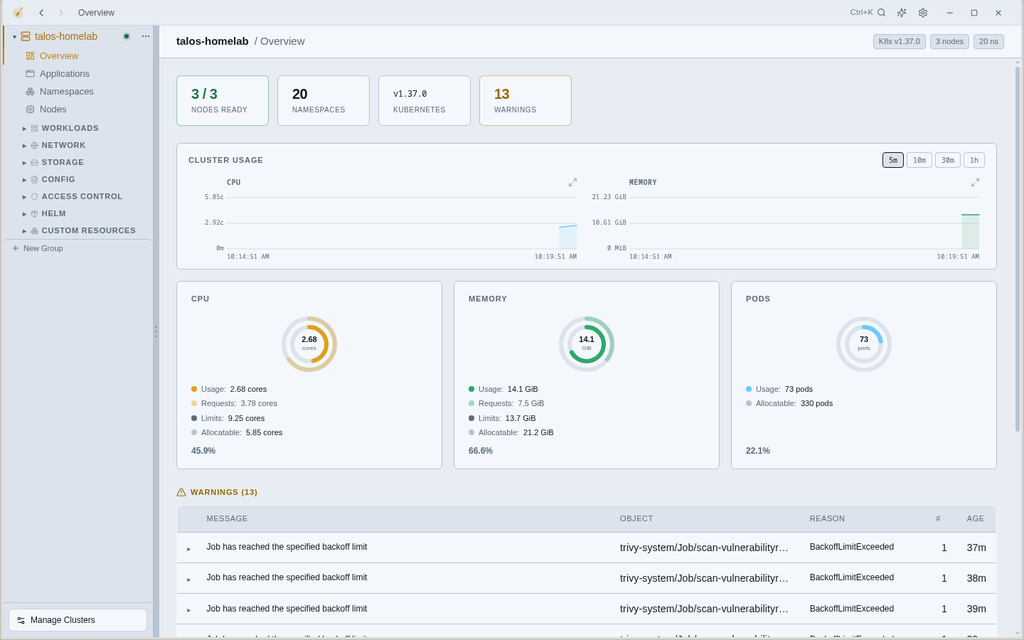Expand the ACCESS CONTROL section
This screenshot has width=1024, height=640.
24,197
